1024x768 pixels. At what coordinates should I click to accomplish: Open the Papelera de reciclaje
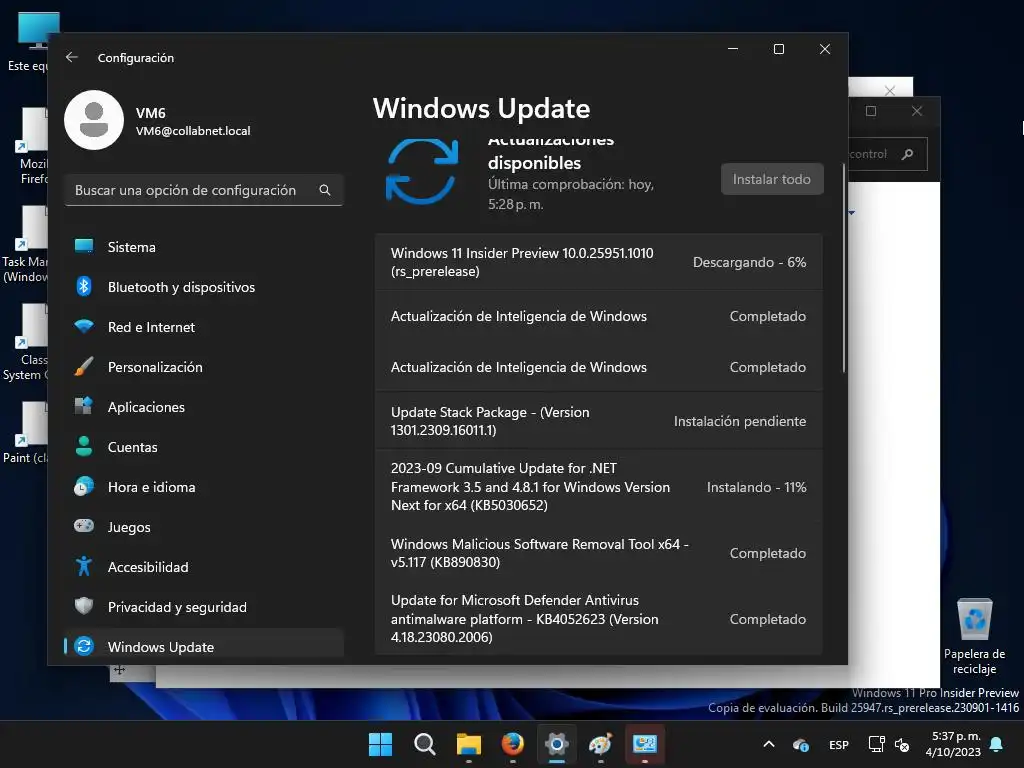[974, 636]
